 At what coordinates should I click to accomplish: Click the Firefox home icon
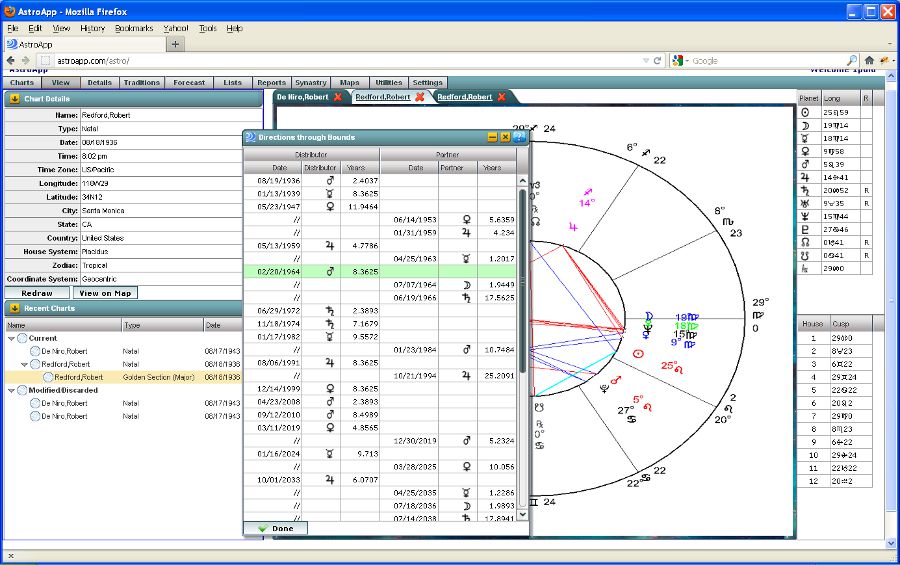pos(869,60)
